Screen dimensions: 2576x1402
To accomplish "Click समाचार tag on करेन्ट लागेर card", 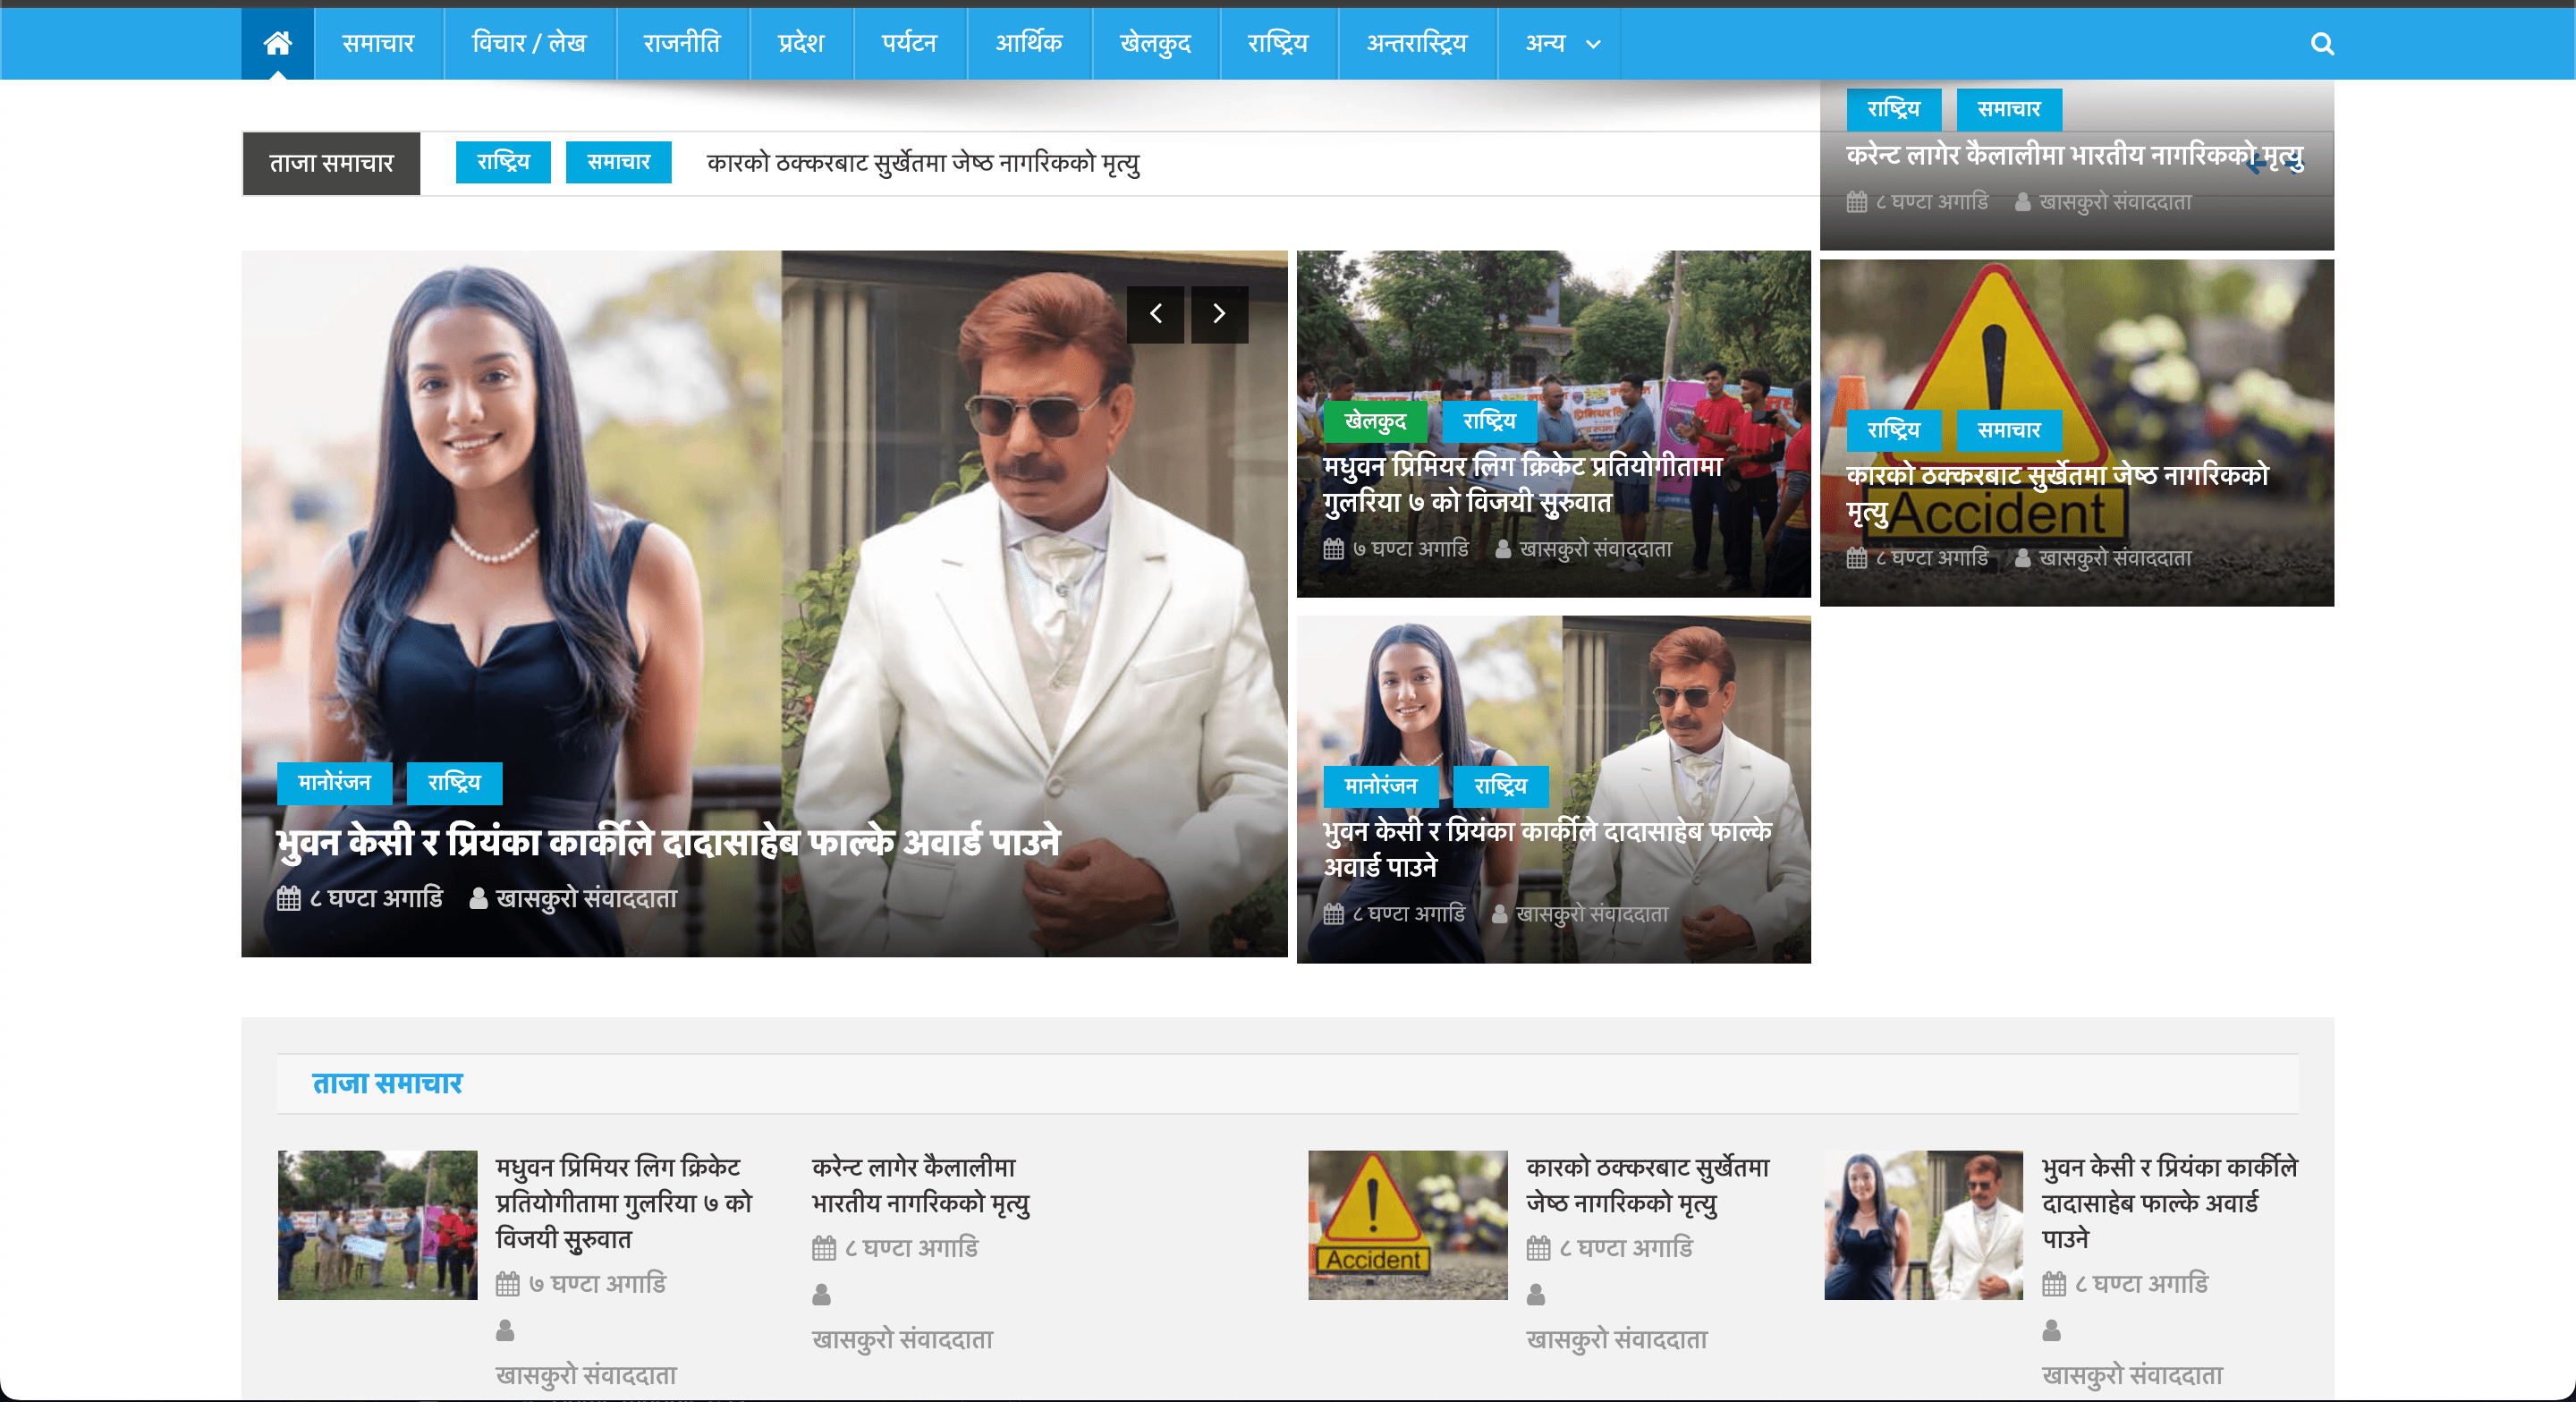I will click(x=2009, y=109).
